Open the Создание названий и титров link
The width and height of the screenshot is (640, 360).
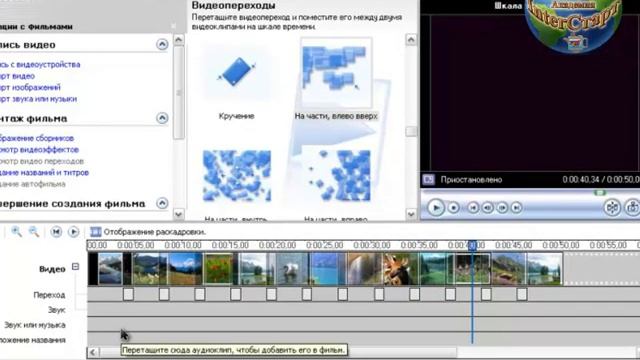(44, 172)
